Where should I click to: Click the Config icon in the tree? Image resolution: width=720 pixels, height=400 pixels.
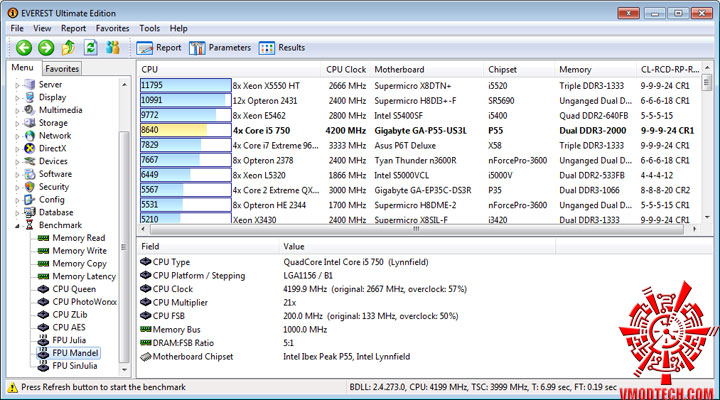click(x=30, y=200)
